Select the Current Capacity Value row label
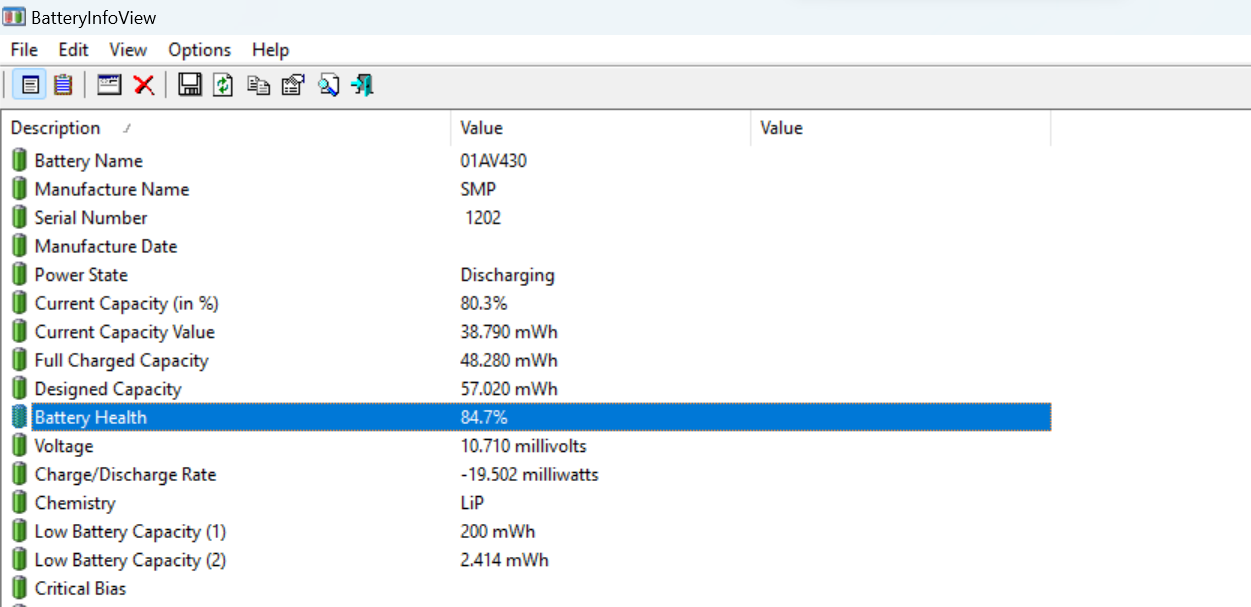1251x607 pixels. (124, 332)
